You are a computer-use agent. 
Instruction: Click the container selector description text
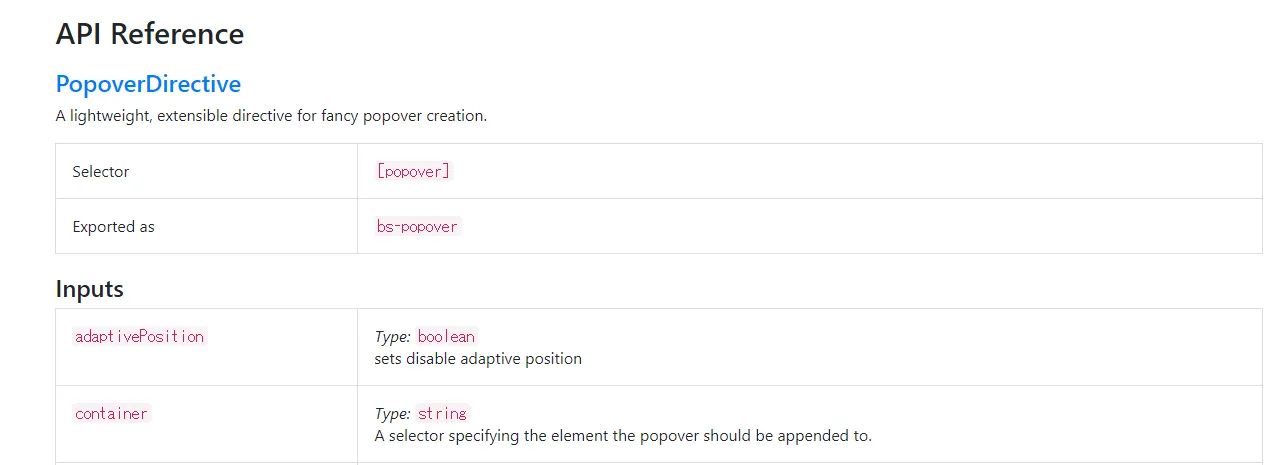(x=623, y=436)
